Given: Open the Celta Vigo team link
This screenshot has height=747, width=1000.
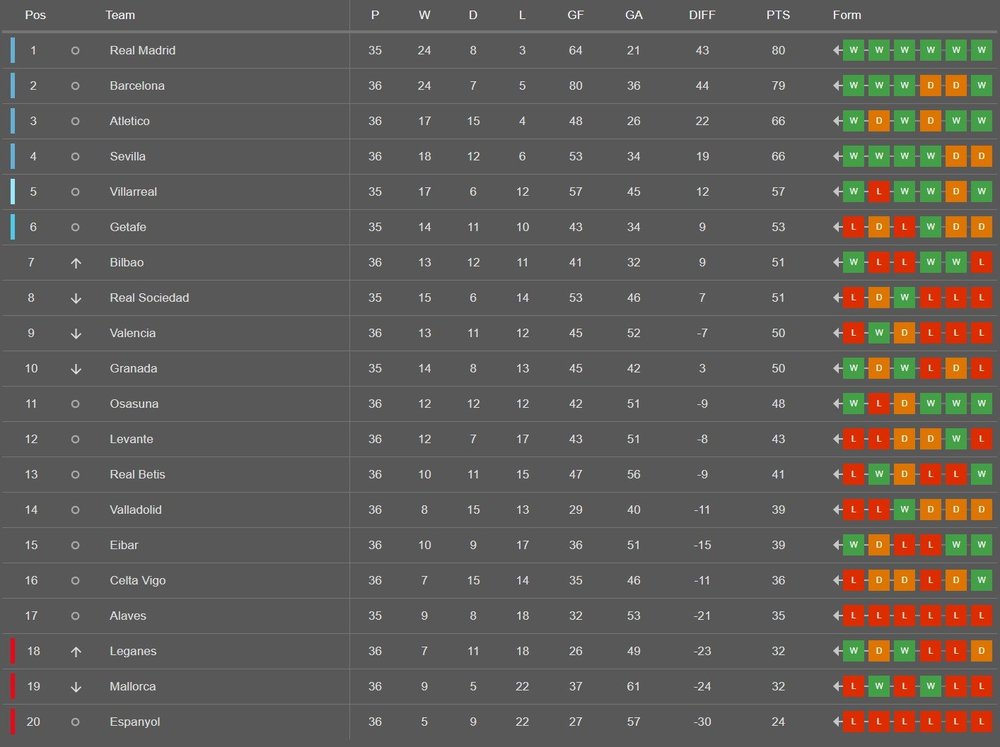Looking at the screenshot, I should tap(138, 581).
